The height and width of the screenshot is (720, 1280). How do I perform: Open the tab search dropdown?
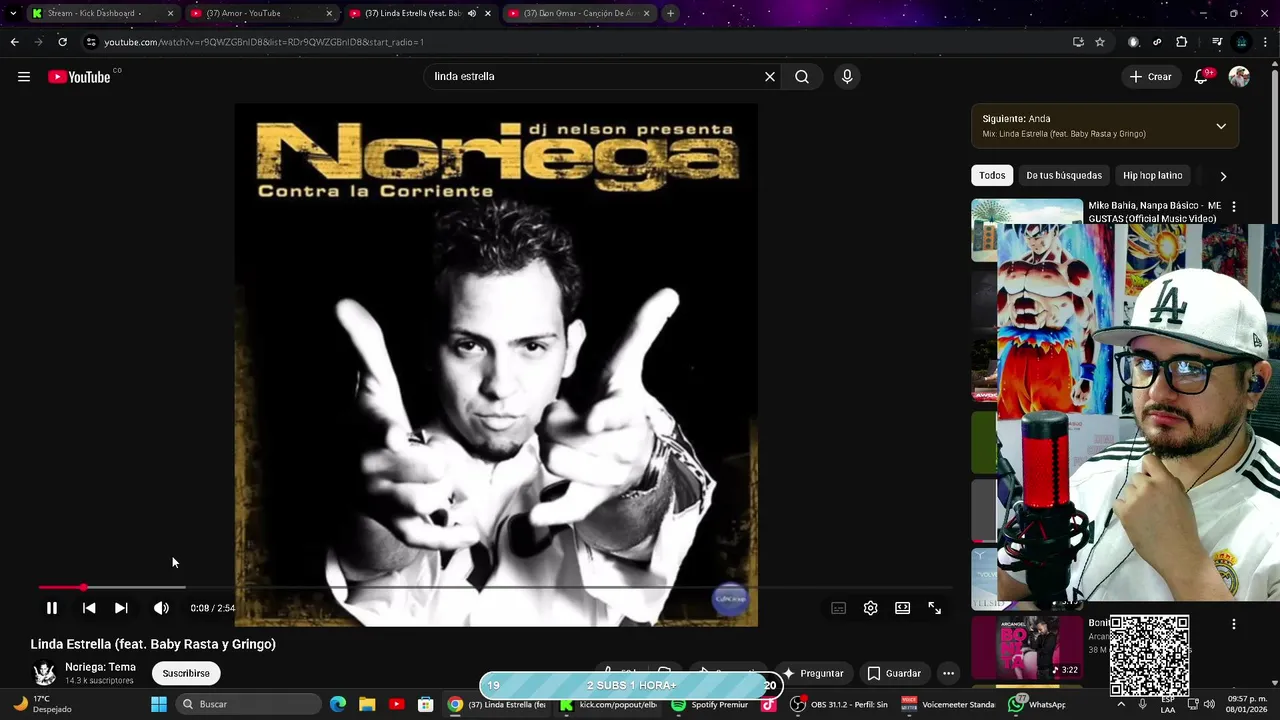[x=12, y=13]
